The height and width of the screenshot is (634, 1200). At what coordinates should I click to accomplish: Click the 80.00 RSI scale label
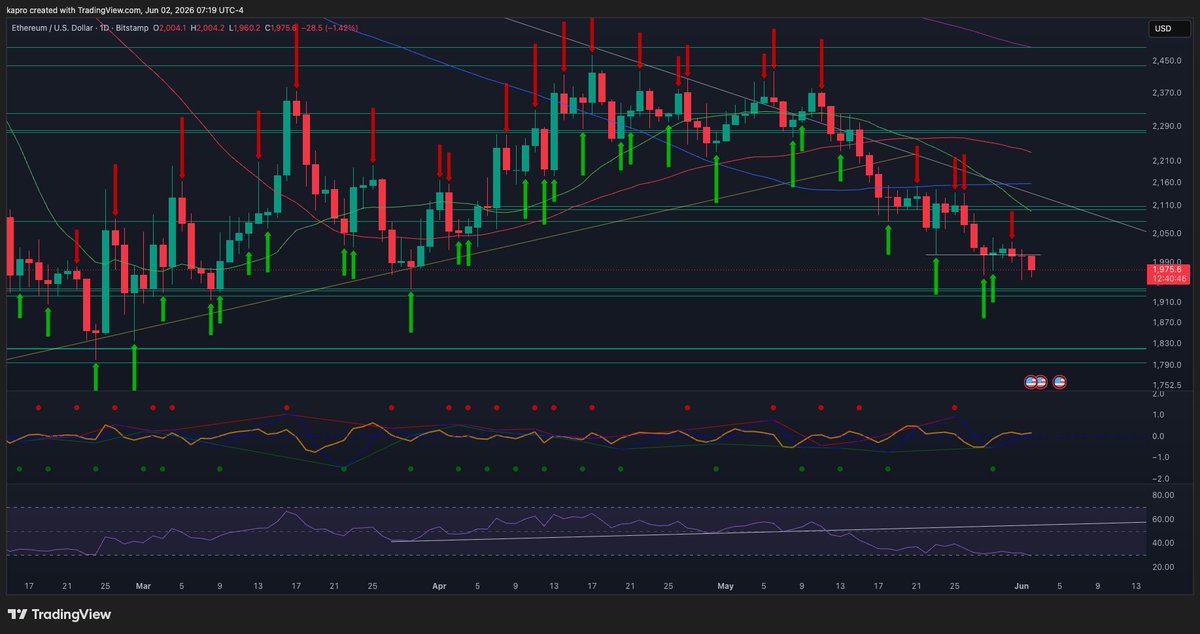click(1163, 495)
